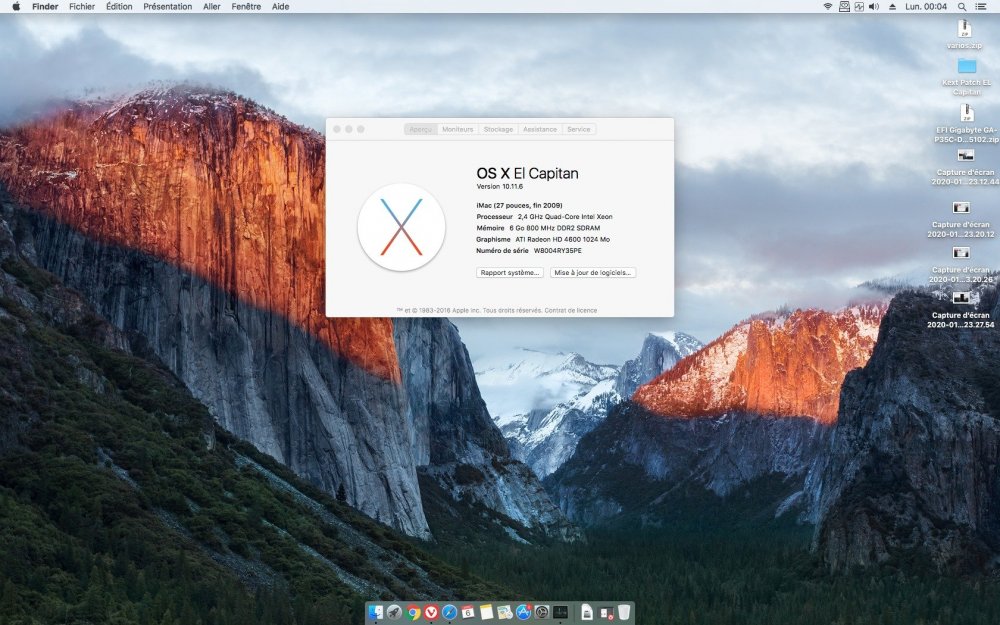Click the Processeur 2,4 GHz Quad-Core line
The height and width of the screenshot is (625, 1000).
tap(544, 217)
